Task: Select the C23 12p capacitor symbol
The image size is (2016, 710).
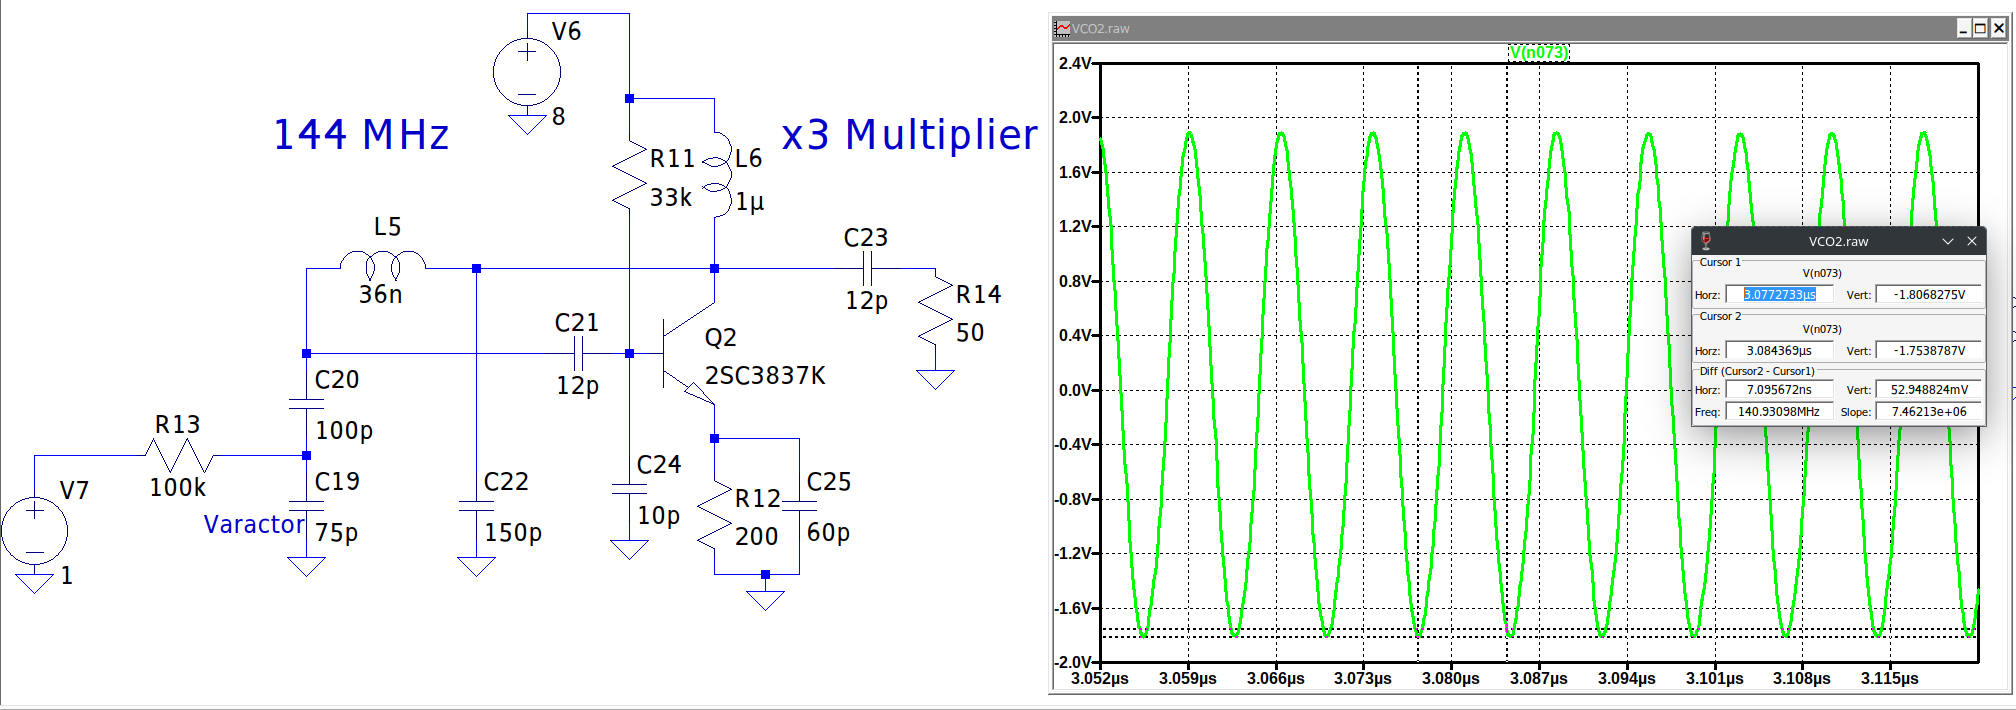Action: 867,268
